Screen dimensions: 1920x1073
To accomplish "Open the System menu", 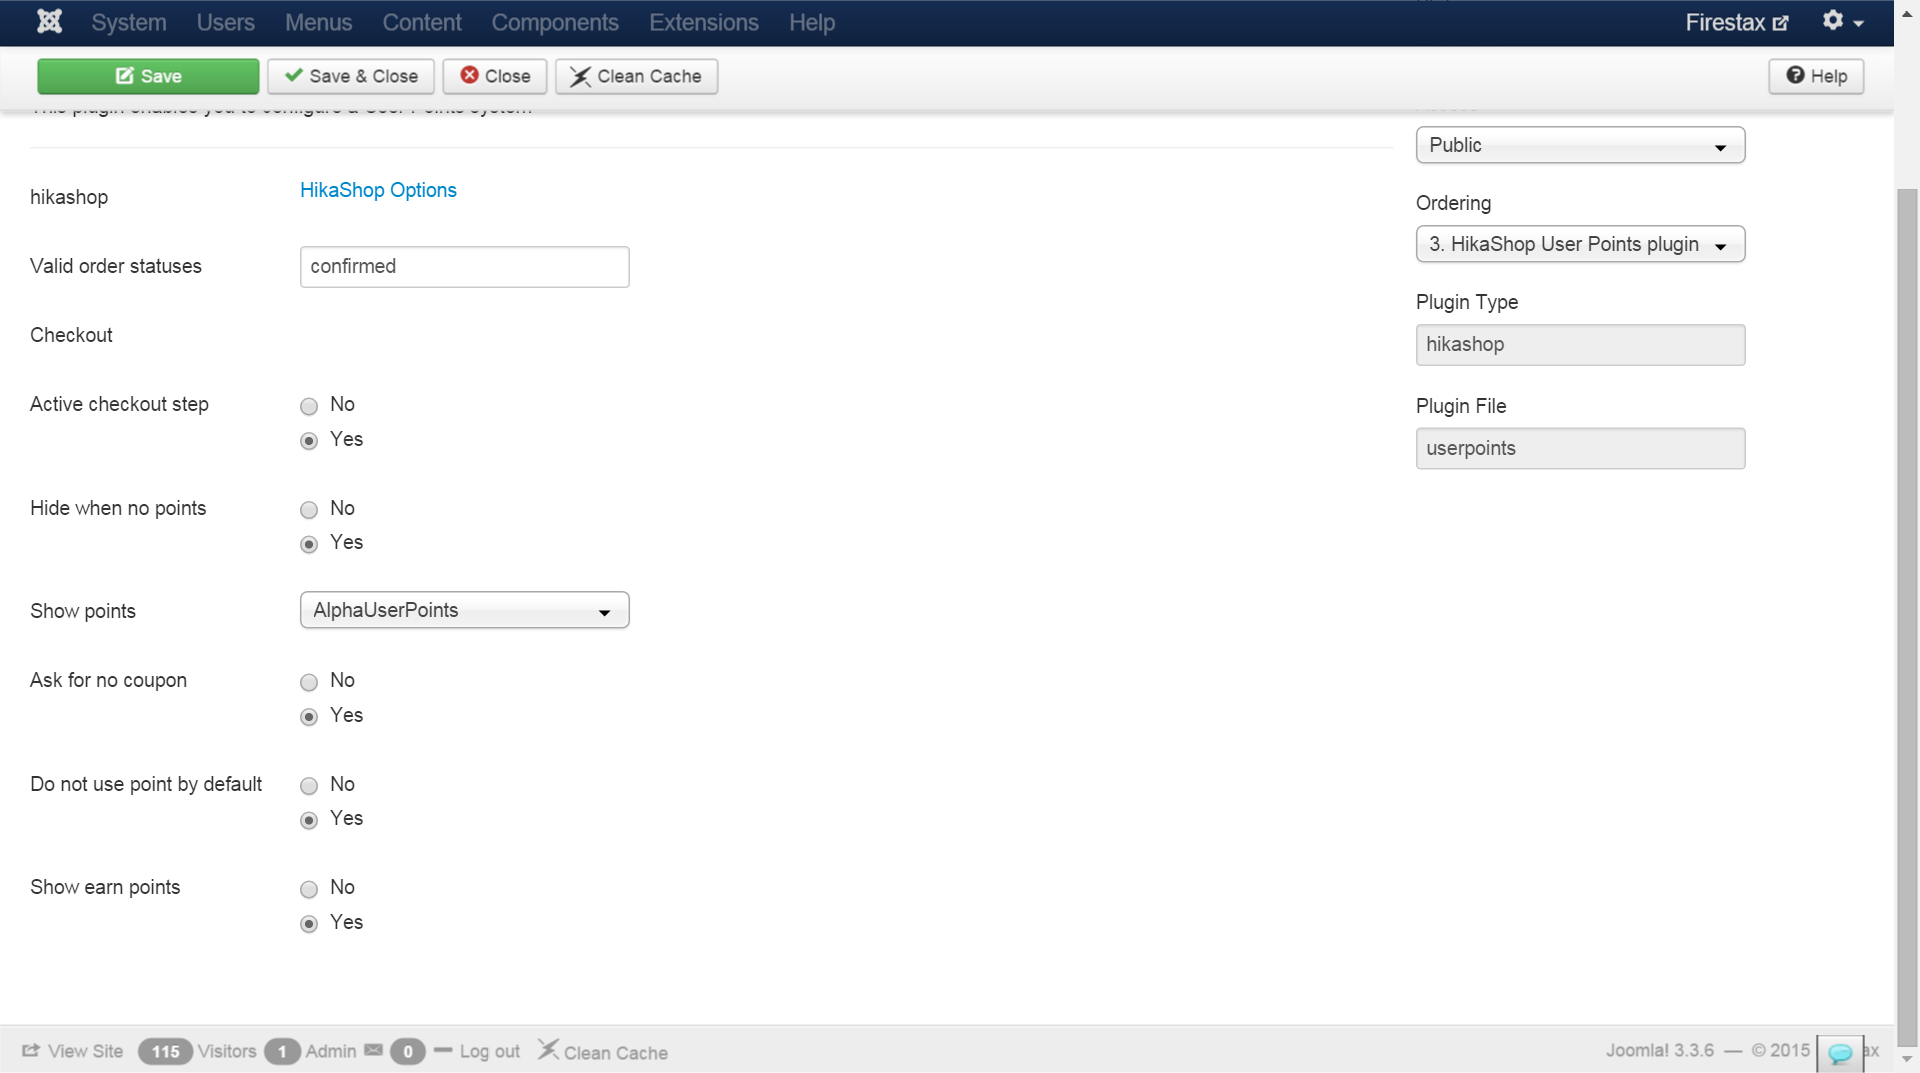I will tap(129, 22).
